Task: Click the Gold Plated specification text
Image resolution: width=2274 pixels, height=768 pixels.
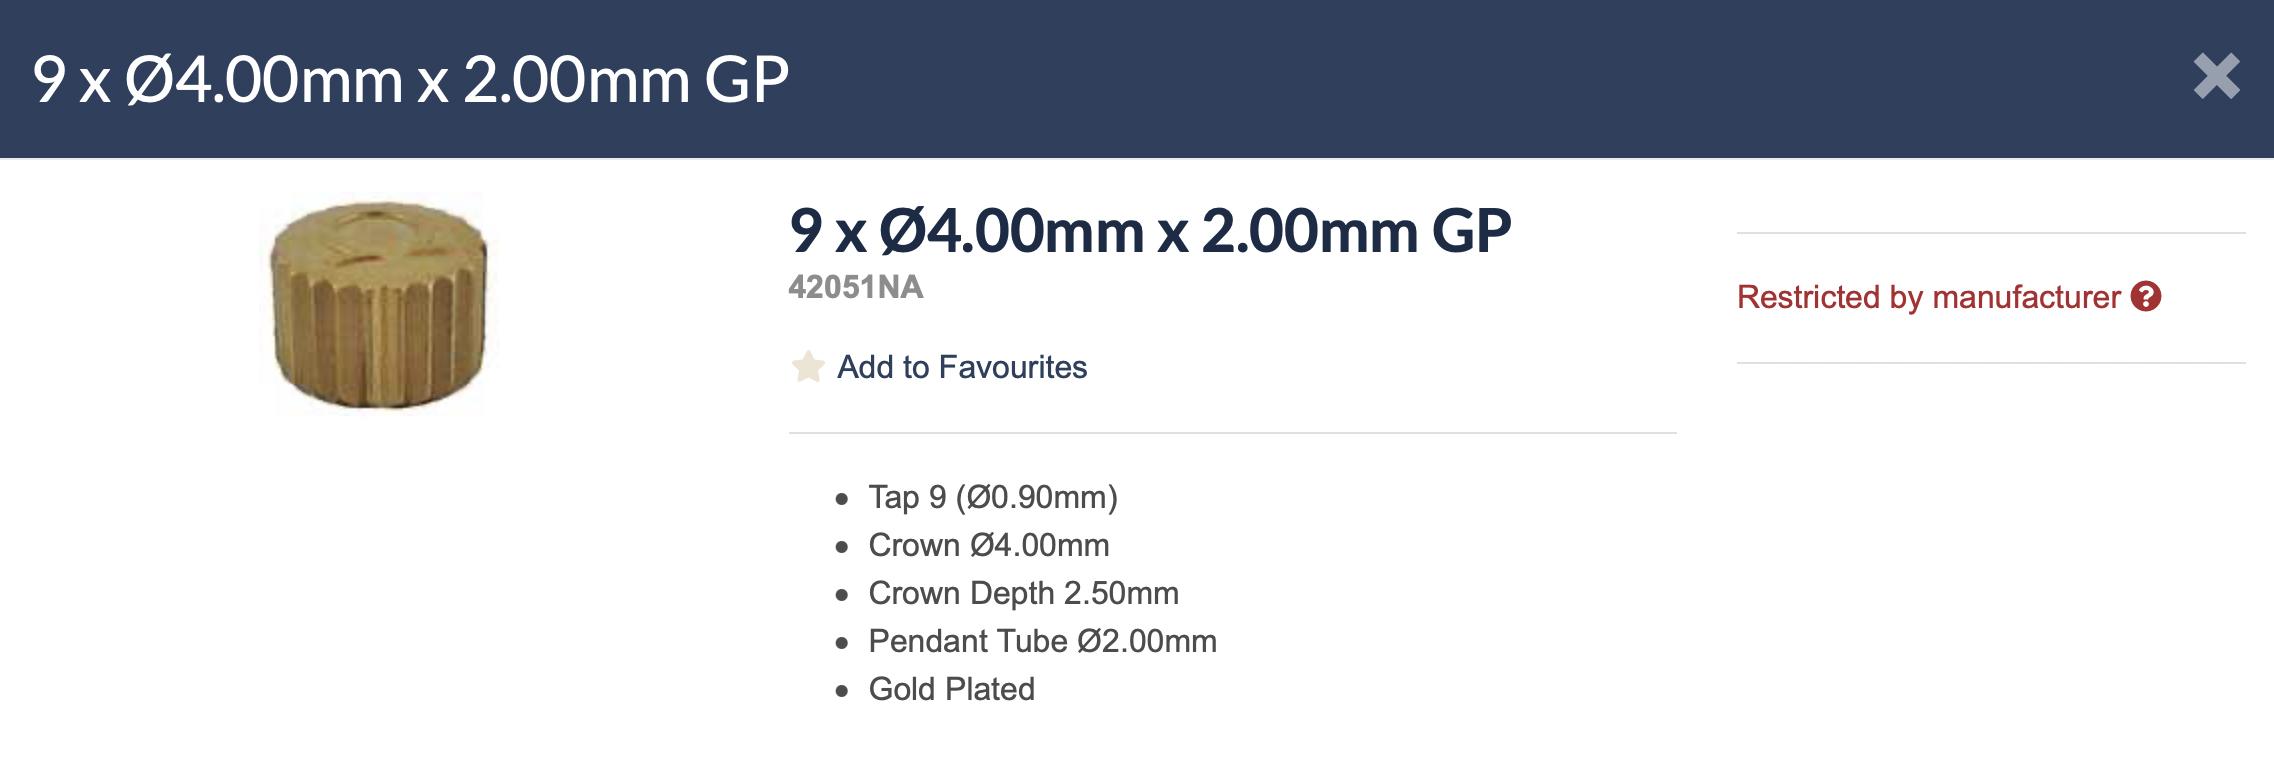Action: click(951, 689)
